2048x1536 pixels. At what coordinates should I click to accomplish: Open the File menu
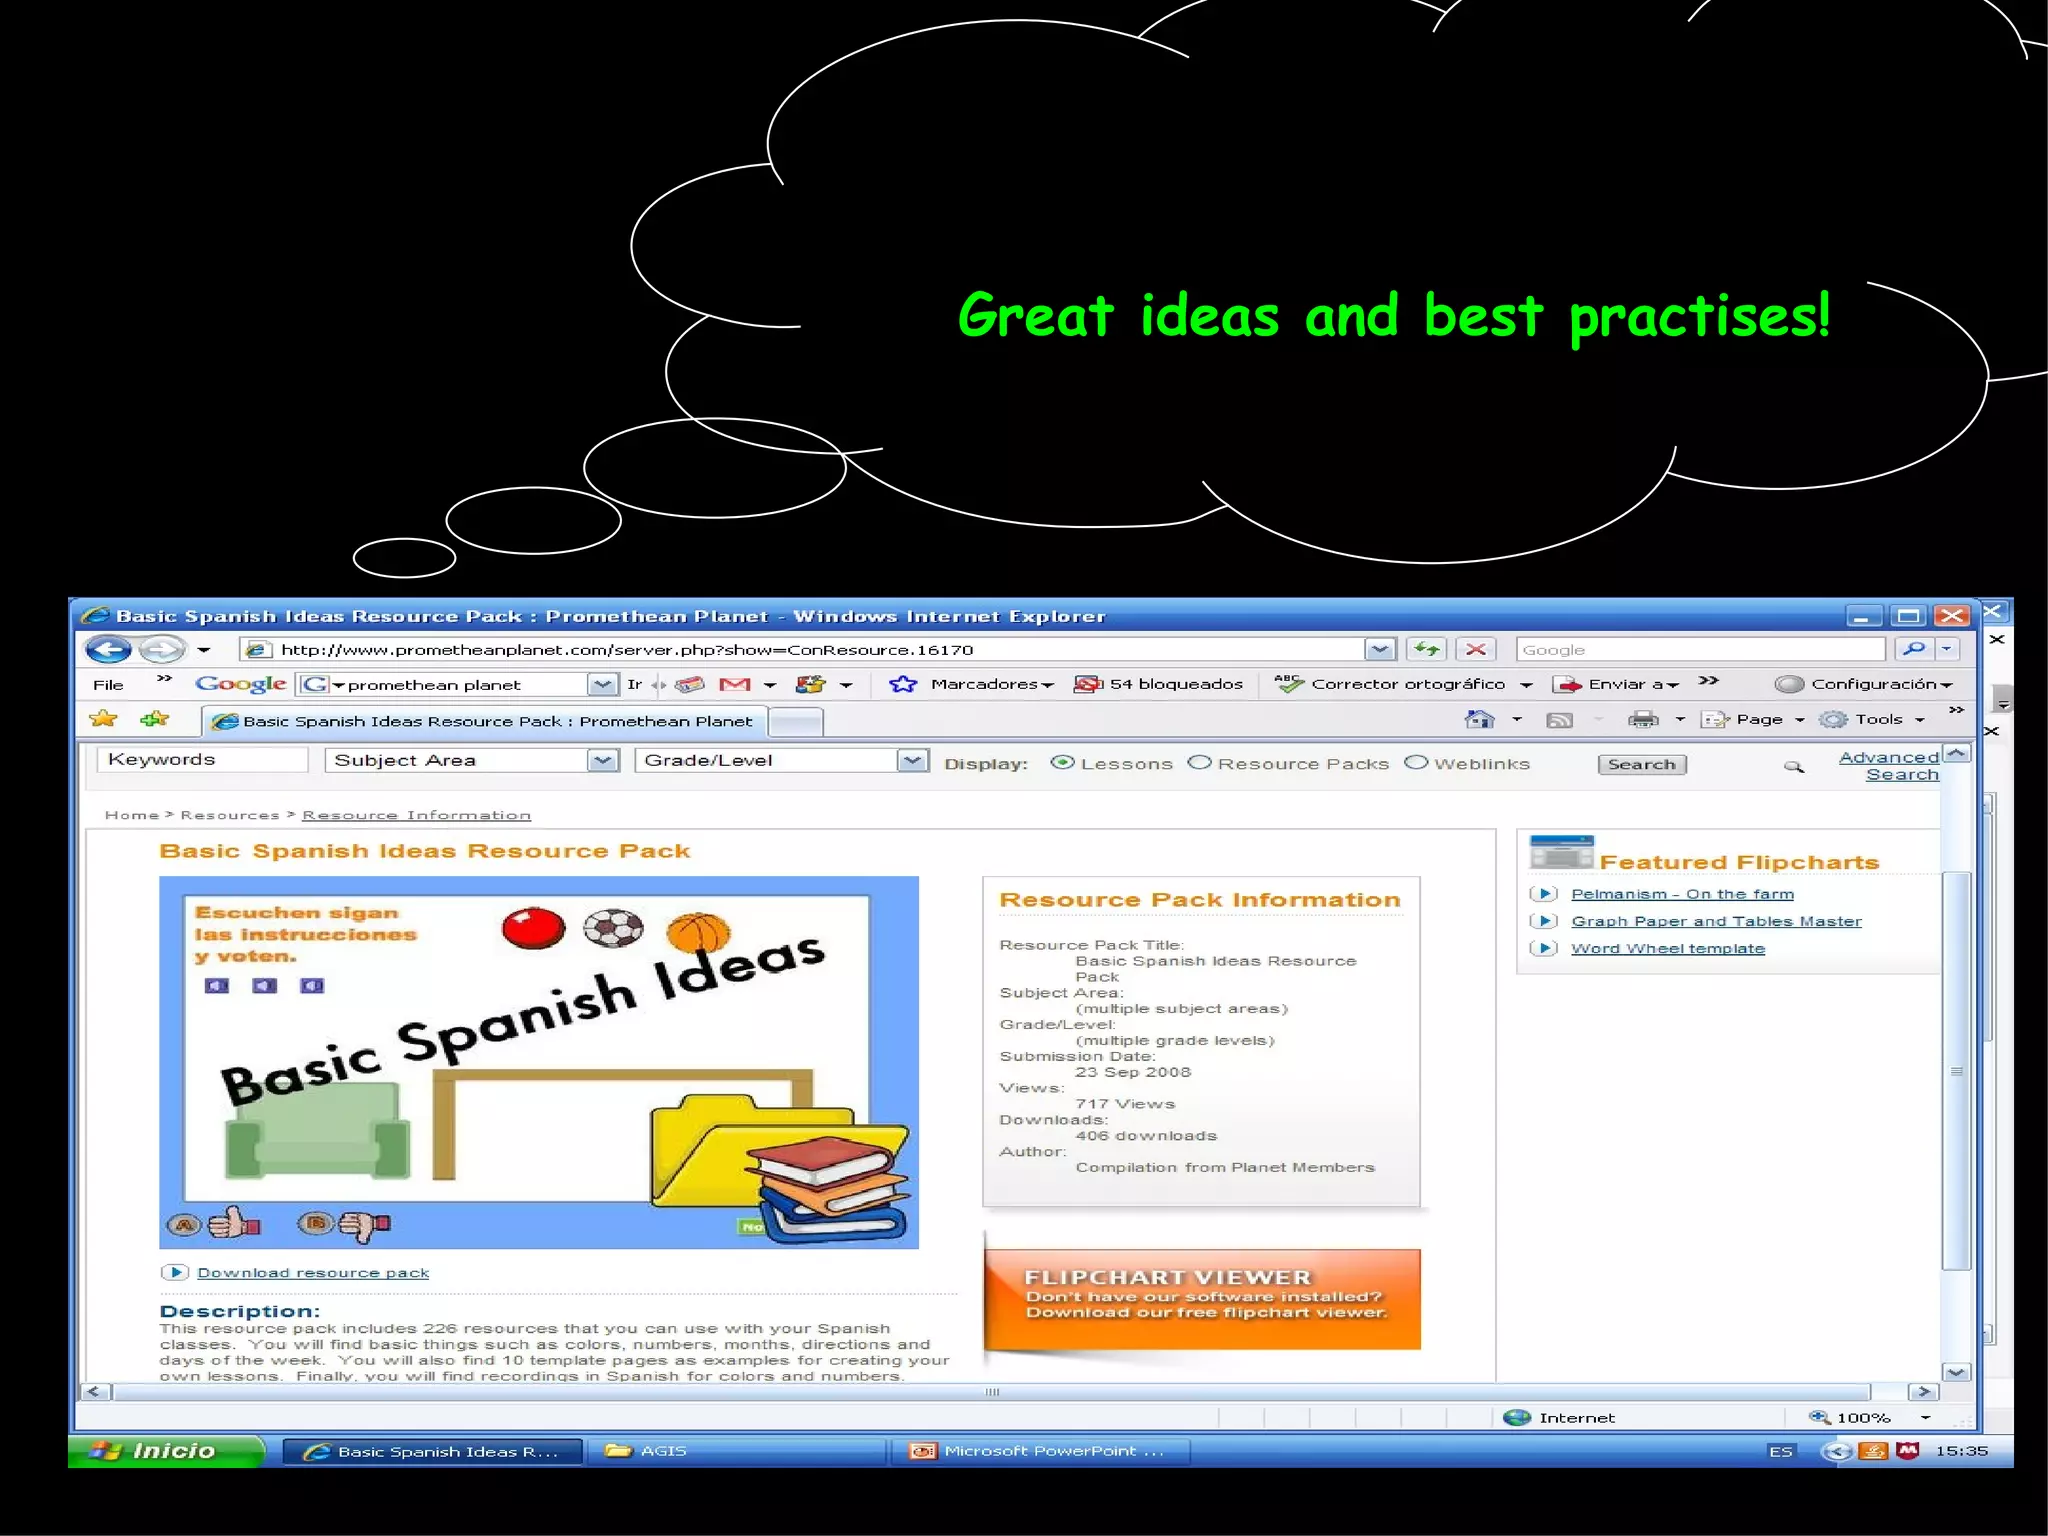108,685
